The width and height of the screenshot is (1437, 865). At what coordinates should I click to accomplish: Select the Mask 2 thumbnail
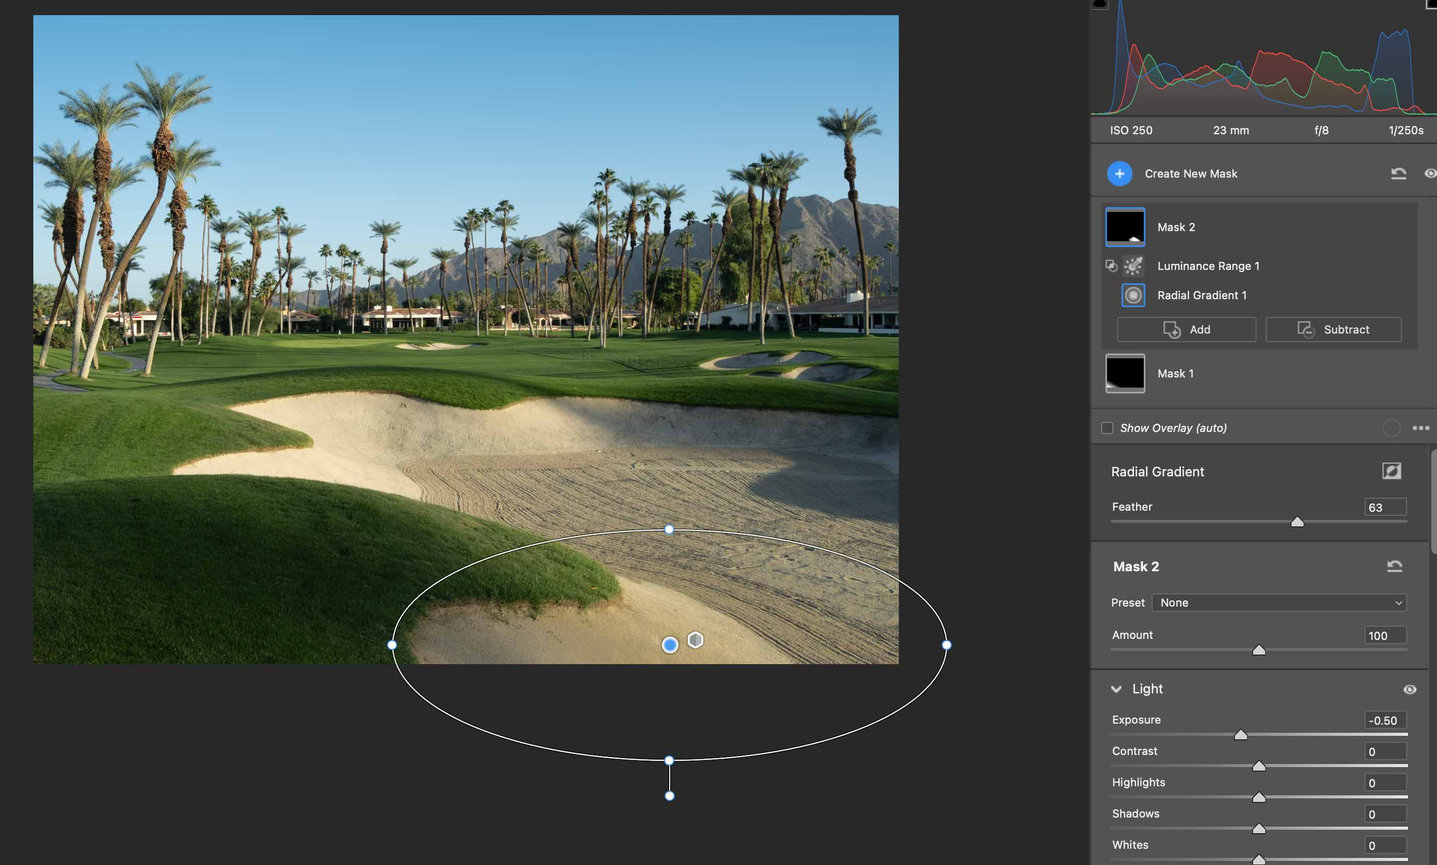pos(1125,227)
